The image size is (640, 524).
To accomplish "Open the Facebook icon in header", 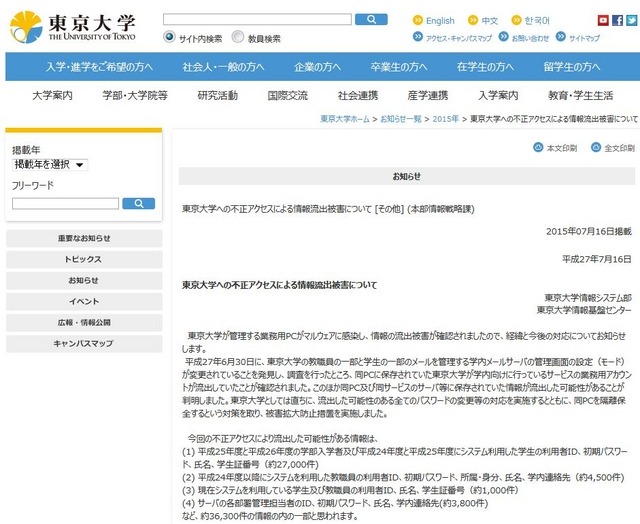I will 617,20.
